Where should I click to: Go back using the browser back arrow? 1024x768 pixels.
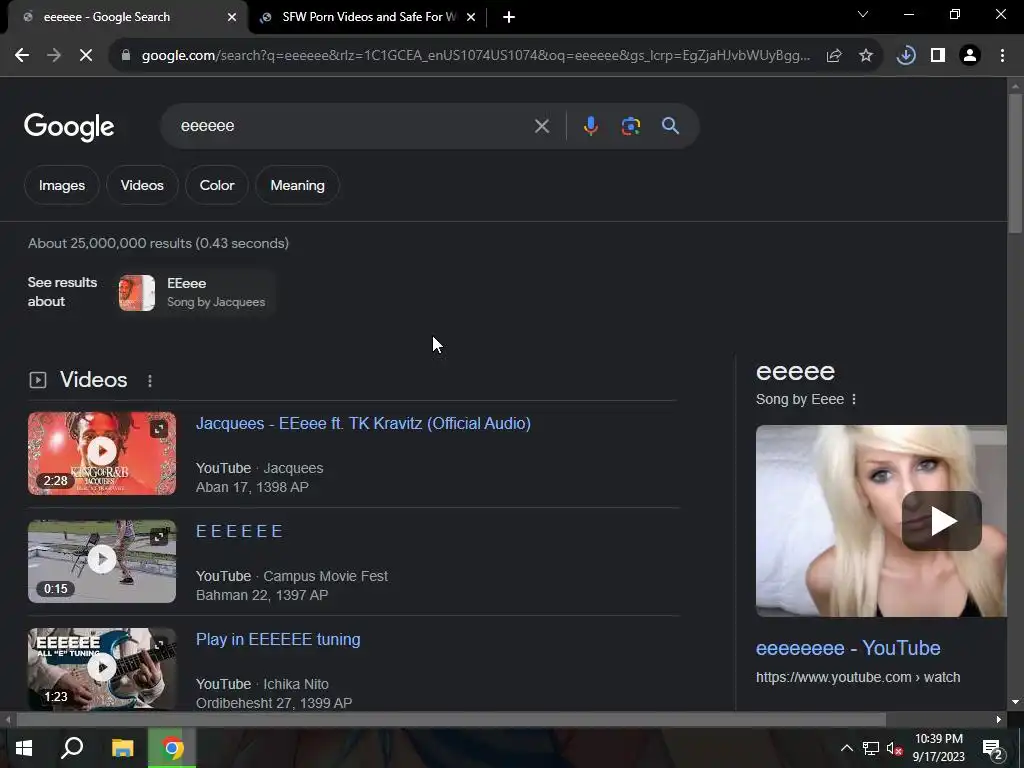pyautogui.click(x=22, y=56)
